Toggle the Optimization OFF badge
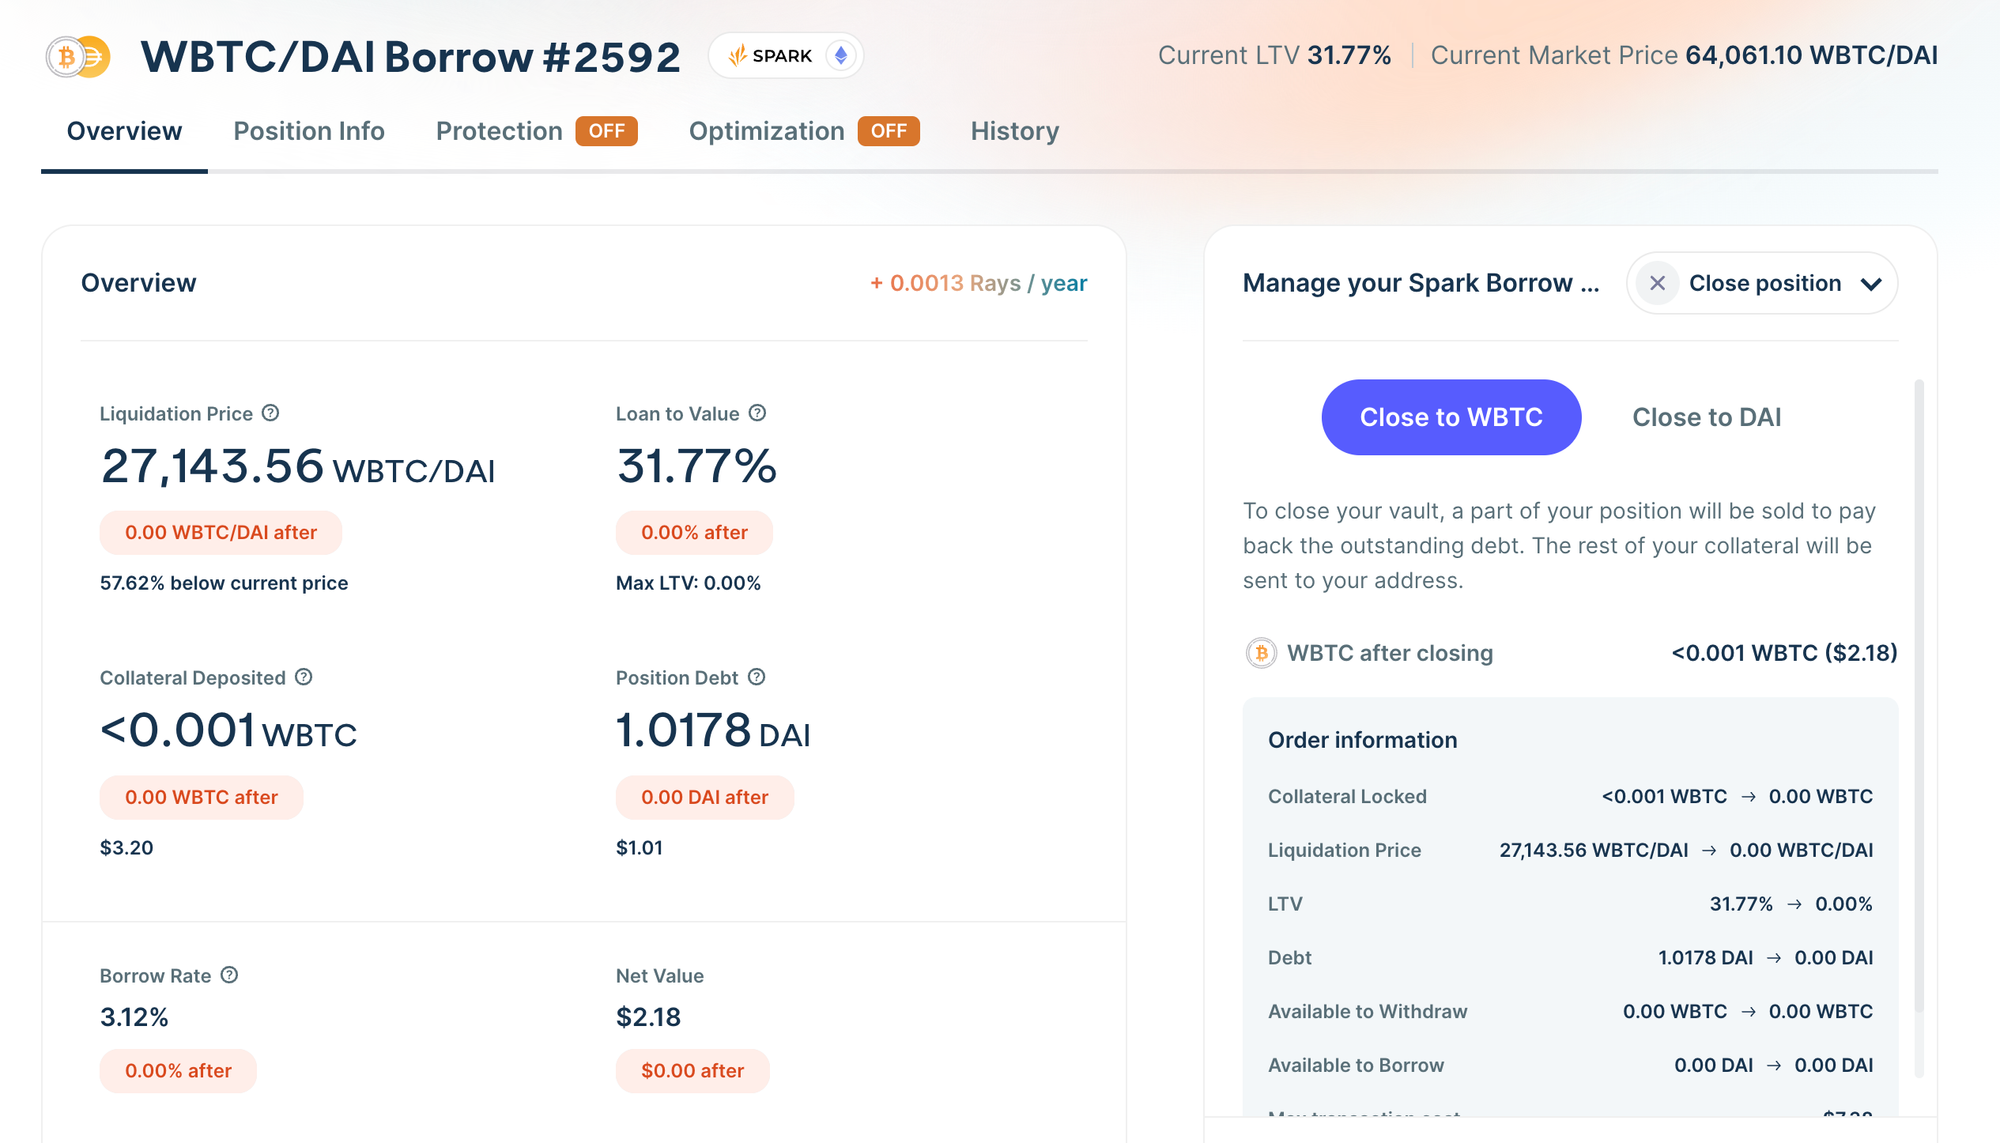Viewport: 2000px width, 1143px height. (888, 131)
